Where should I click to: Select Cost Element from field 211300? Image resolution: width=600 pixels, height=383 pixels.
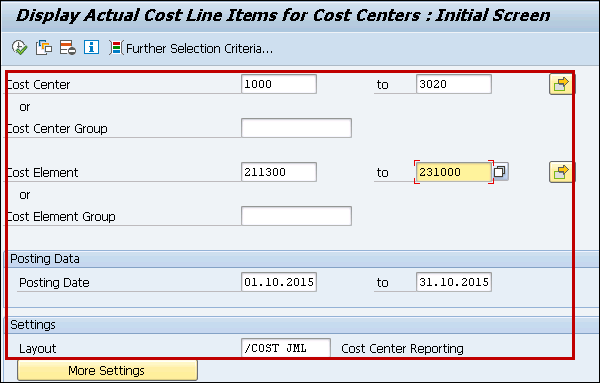279,172
